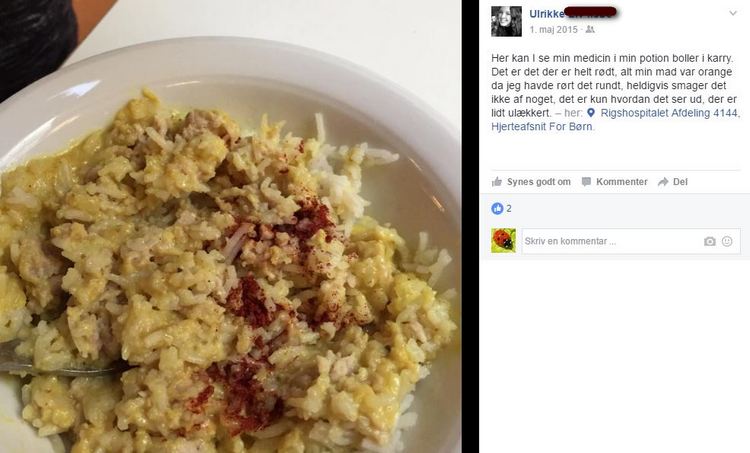Share the post with Del
Viewport: 750px width, 453px height.
tap(673, 182)
